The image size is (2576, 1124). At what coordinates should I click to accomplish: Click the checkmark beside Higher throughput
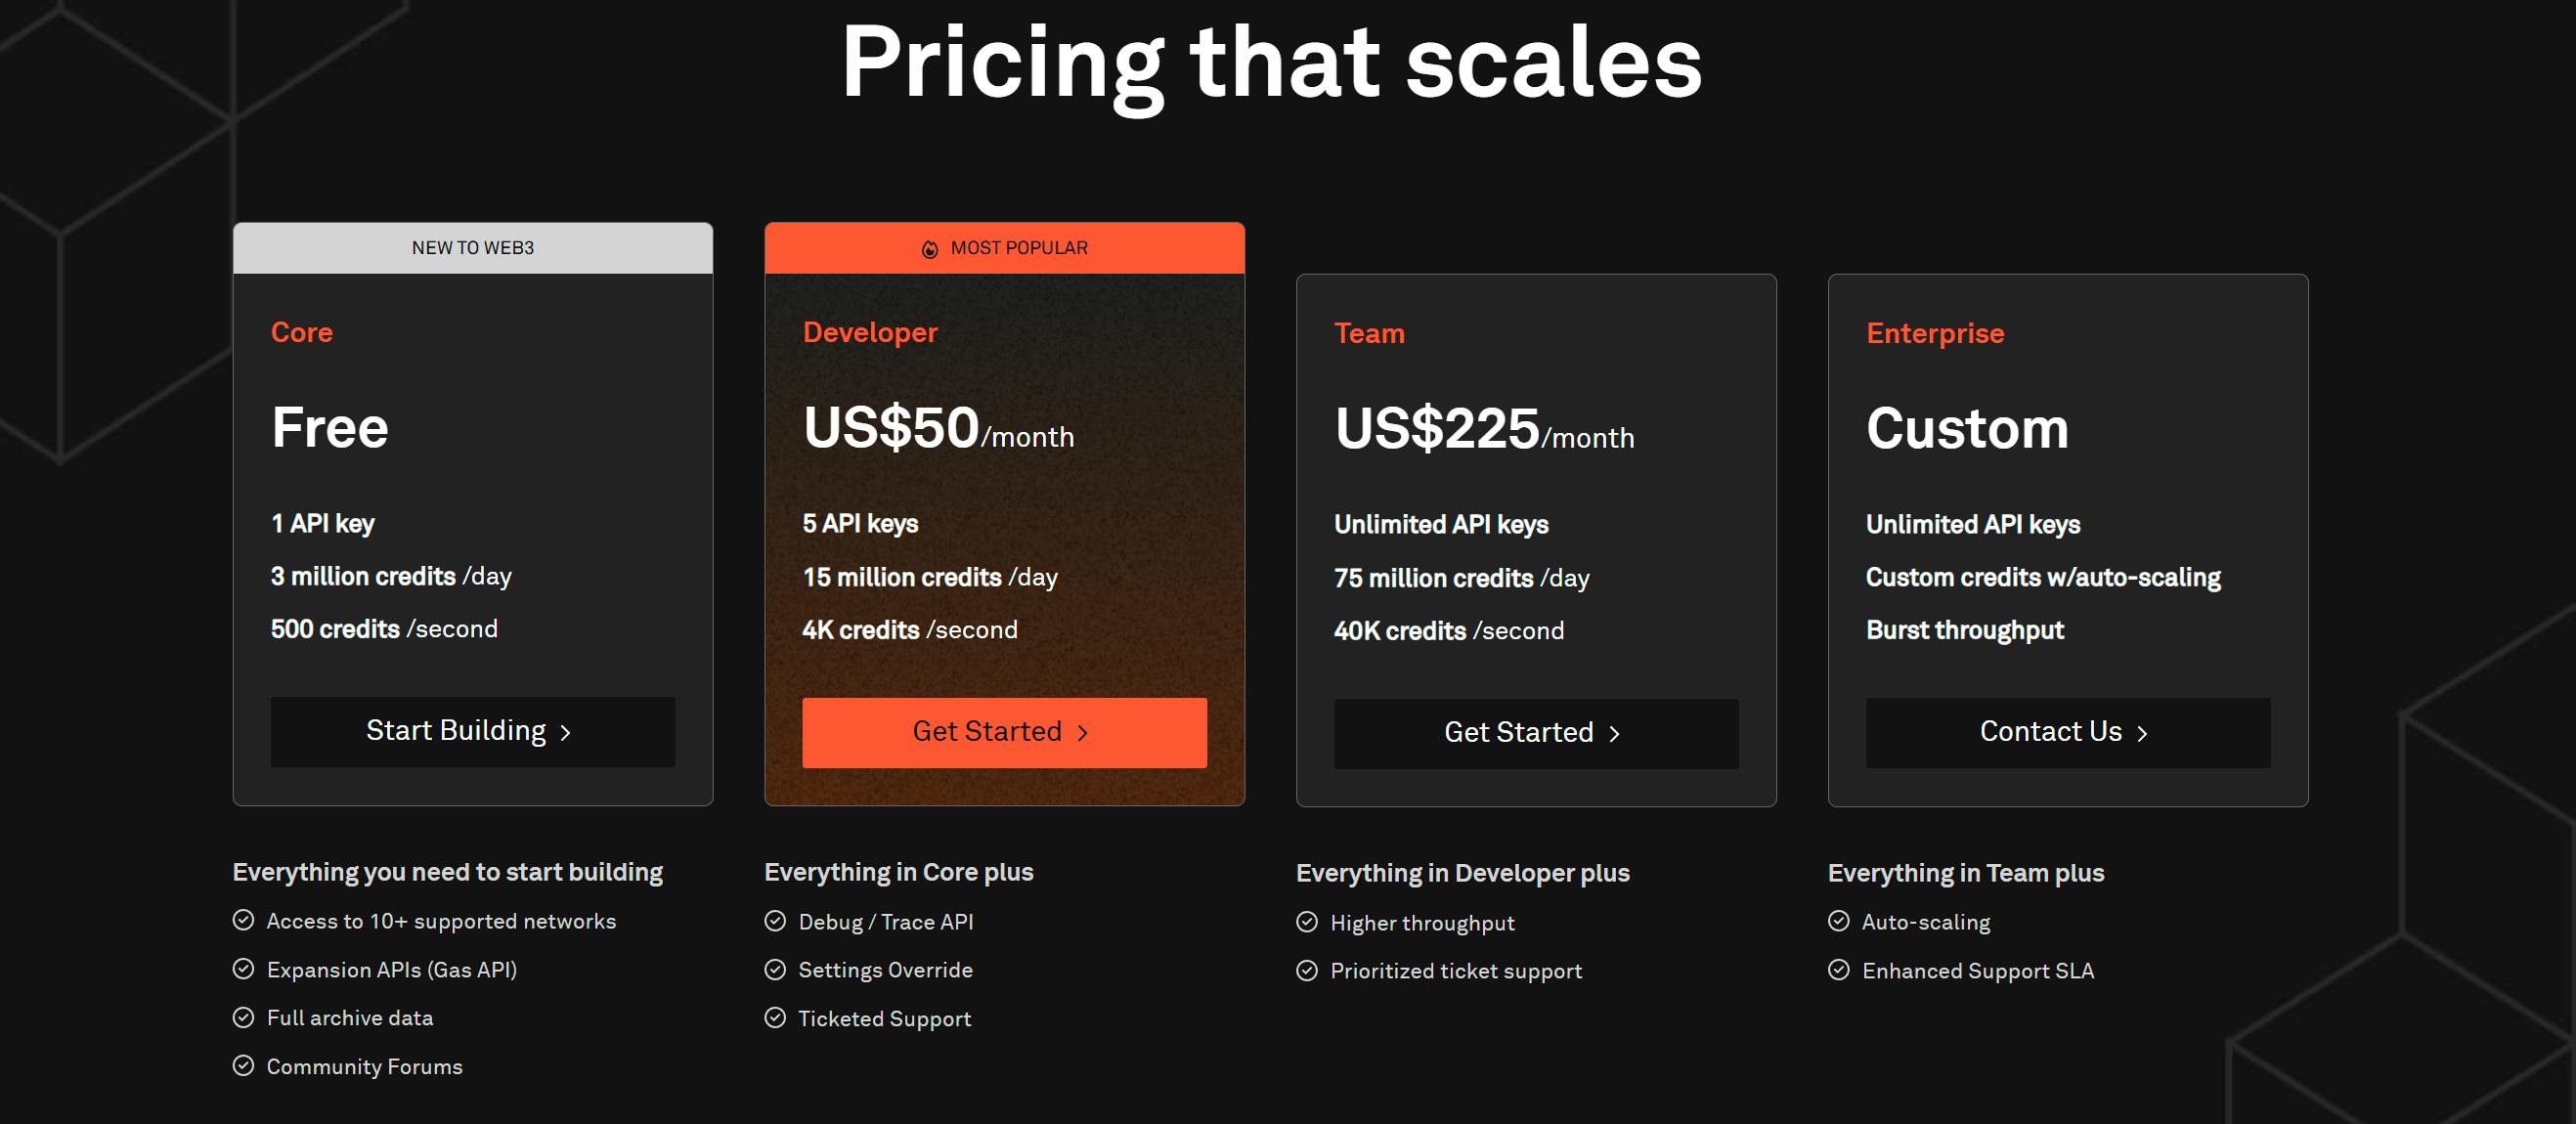1307,921
